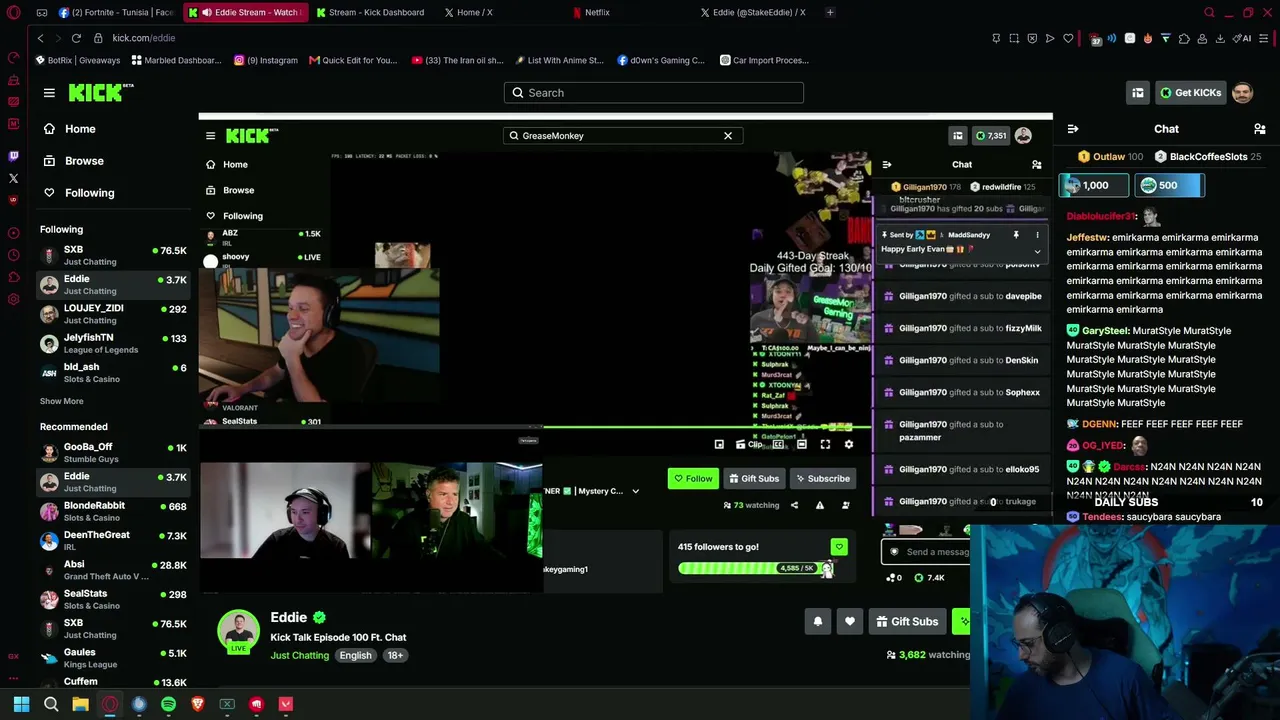The image size is (1280, 720).
Task: Add page to bookmarks with heart icon
Action: [1068, 38]
